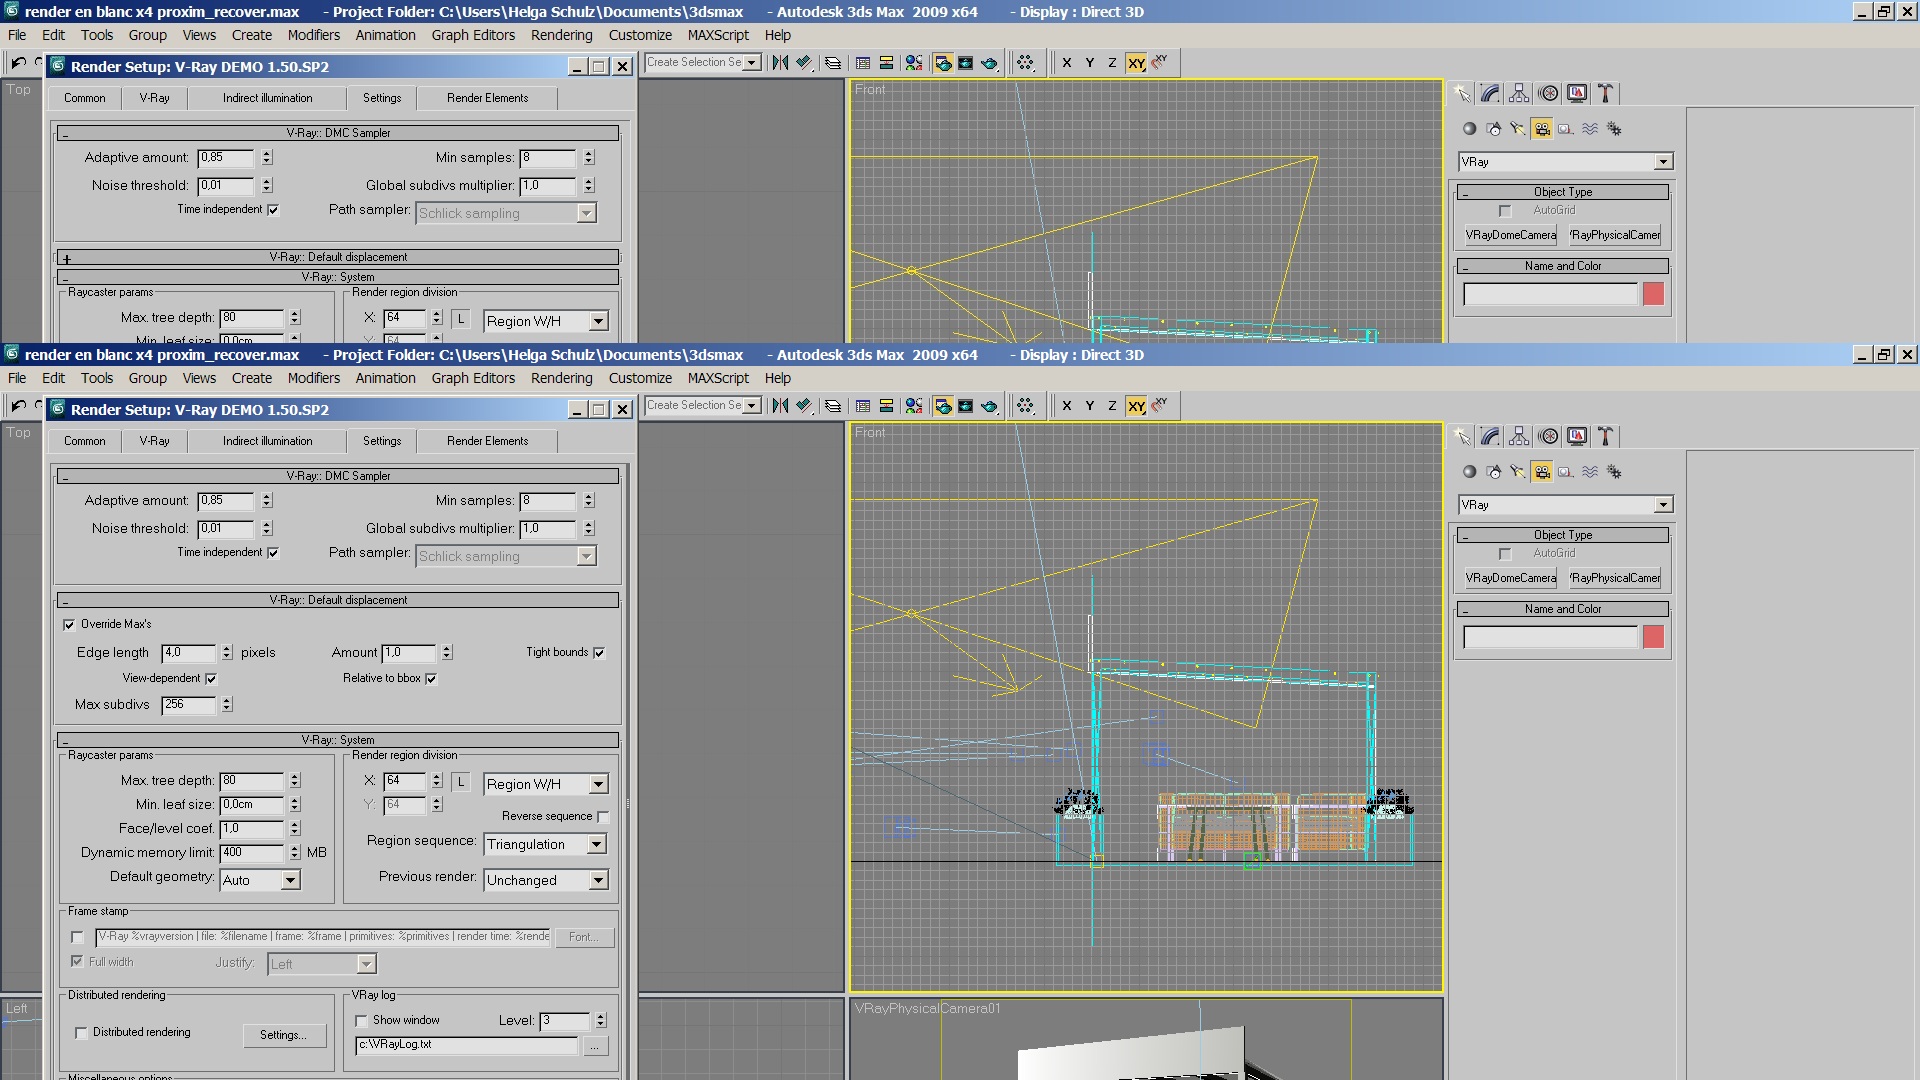Open the Material Editor spheres icon
The width and height of the screenshot is (1920, 1080).
pos(913,406)
